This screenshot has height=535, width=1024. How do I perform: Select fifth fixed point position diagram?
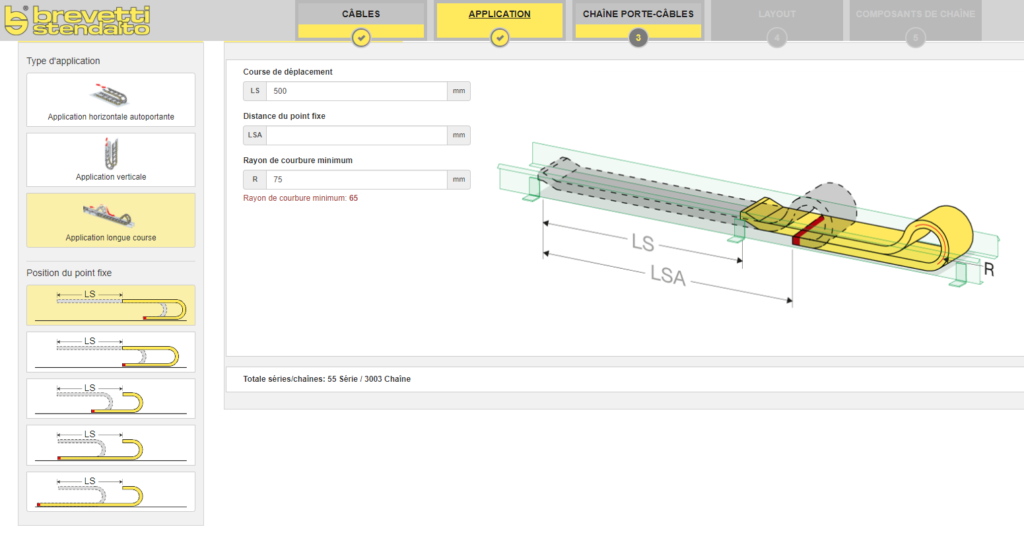pyautogui.click(x=111, y=491)
